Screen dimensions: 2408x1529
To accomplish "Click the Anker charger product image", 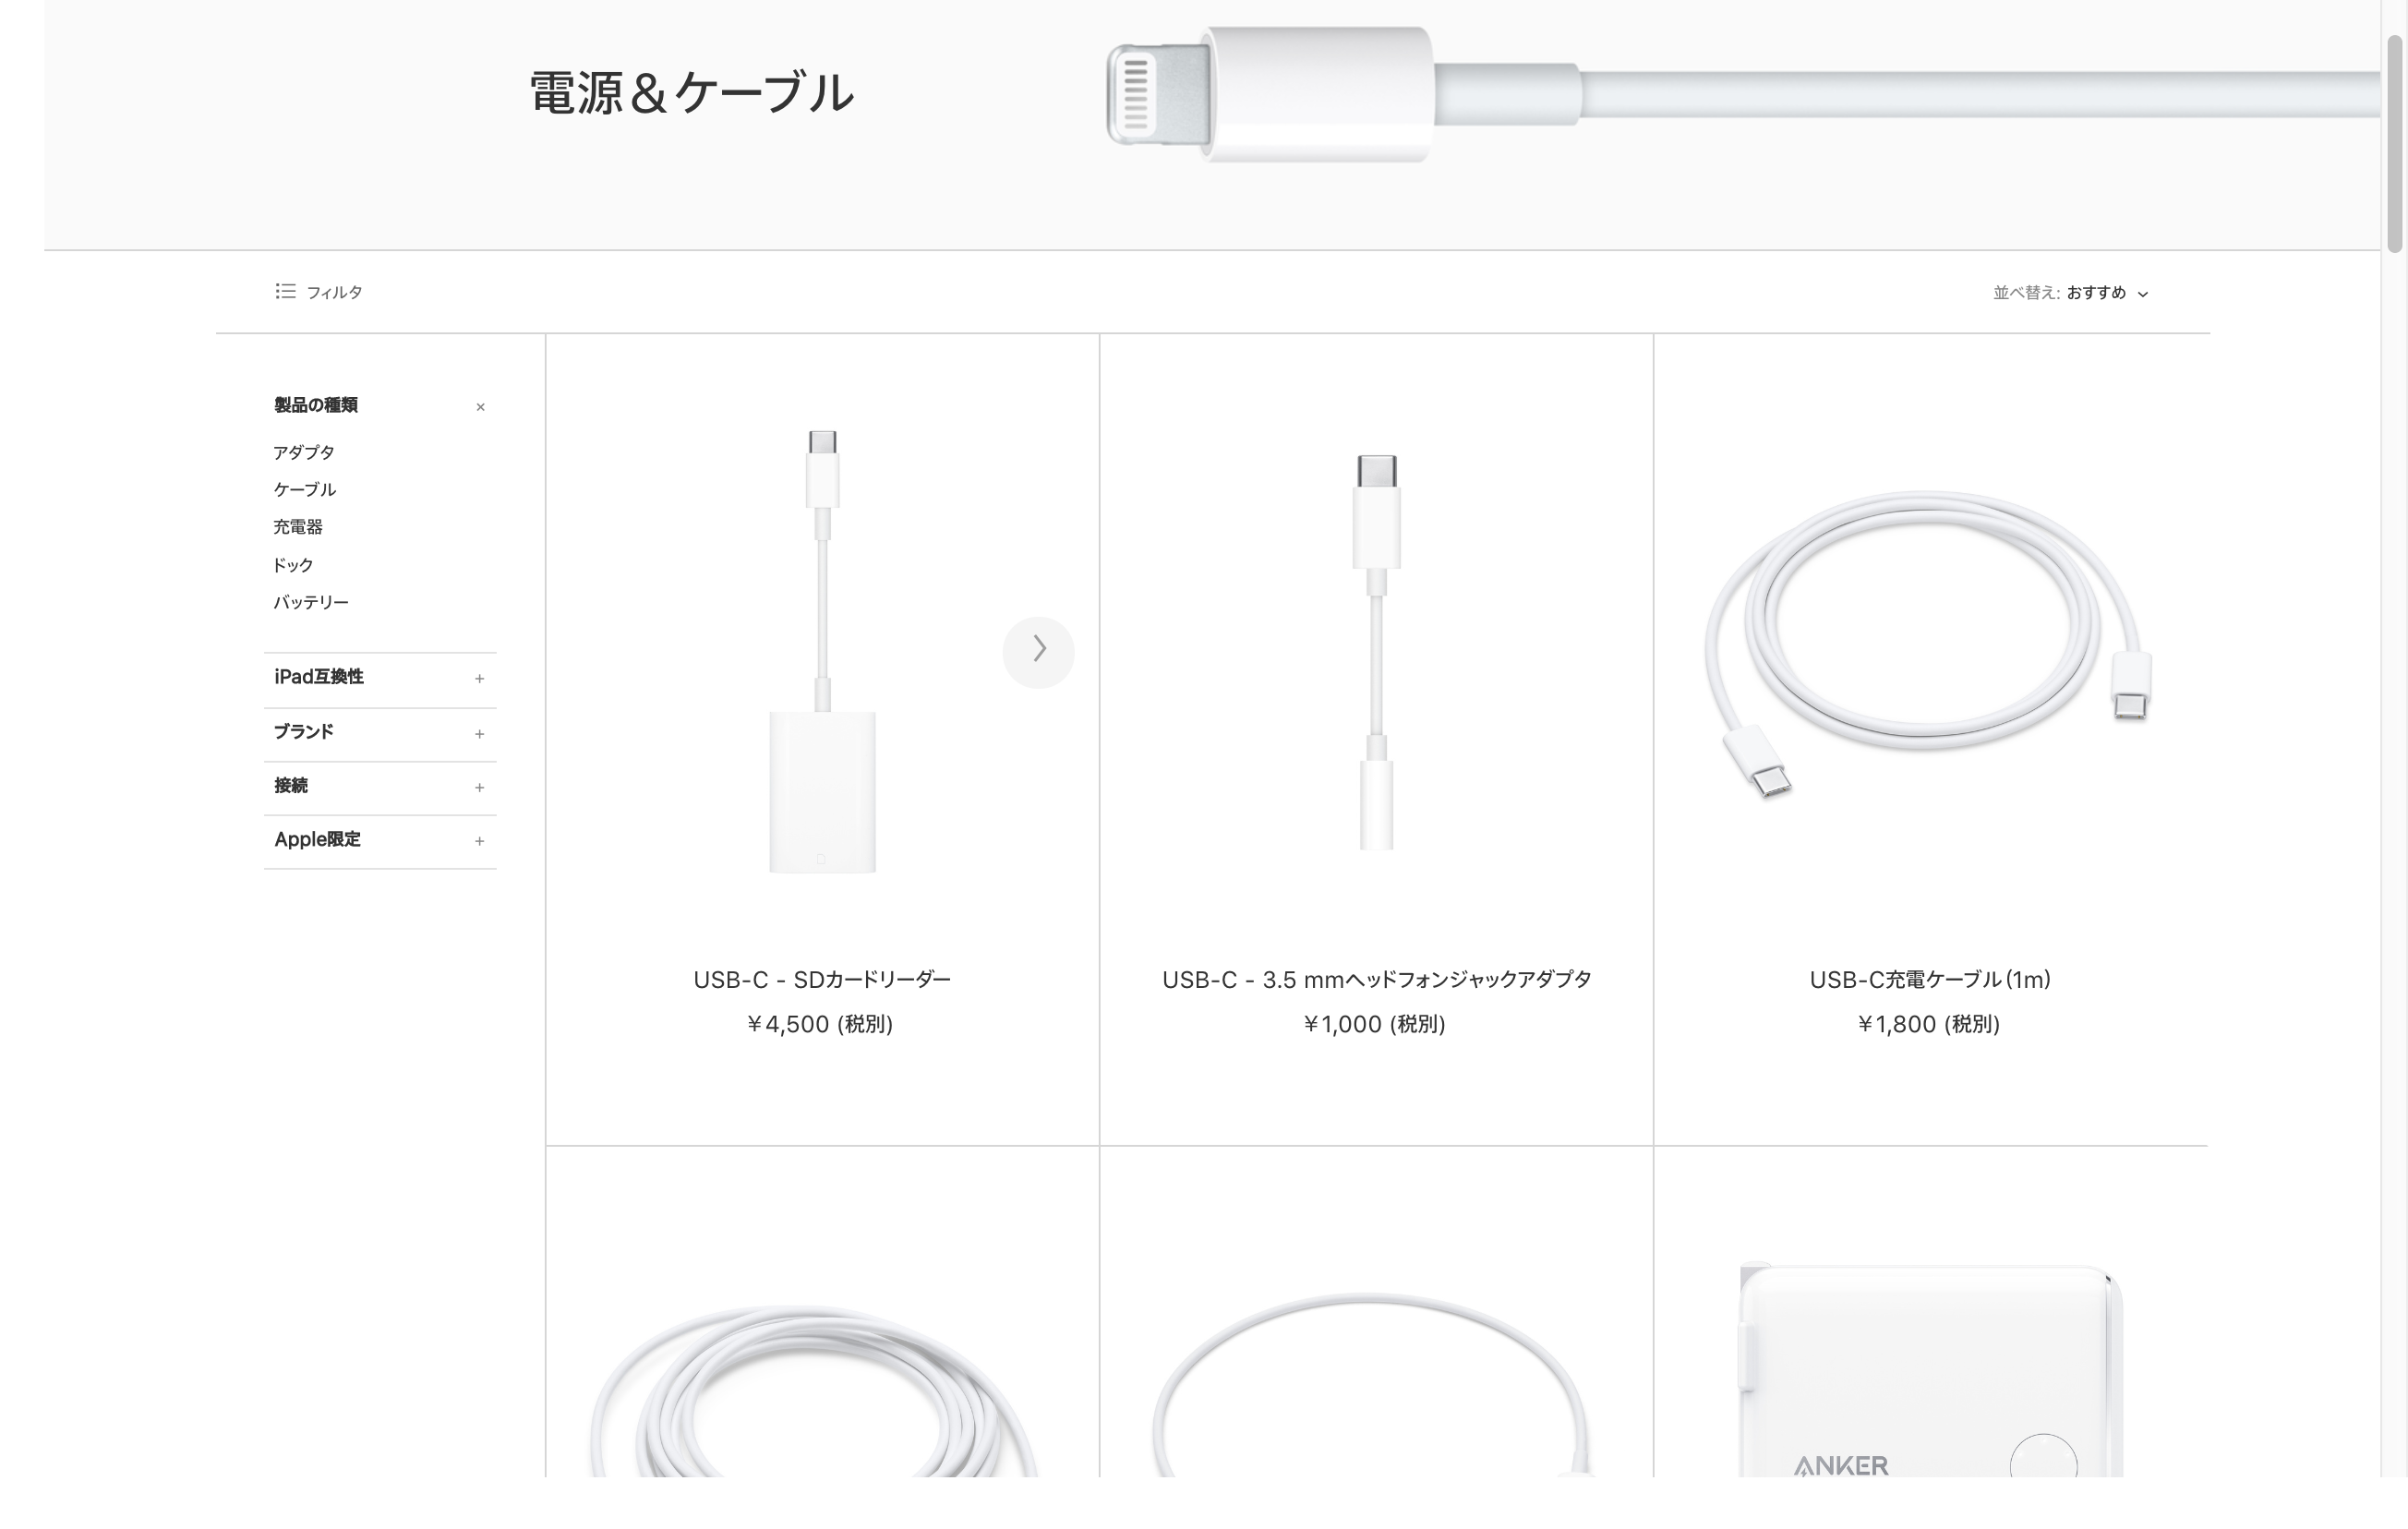I will (x=1930, y=1369).
